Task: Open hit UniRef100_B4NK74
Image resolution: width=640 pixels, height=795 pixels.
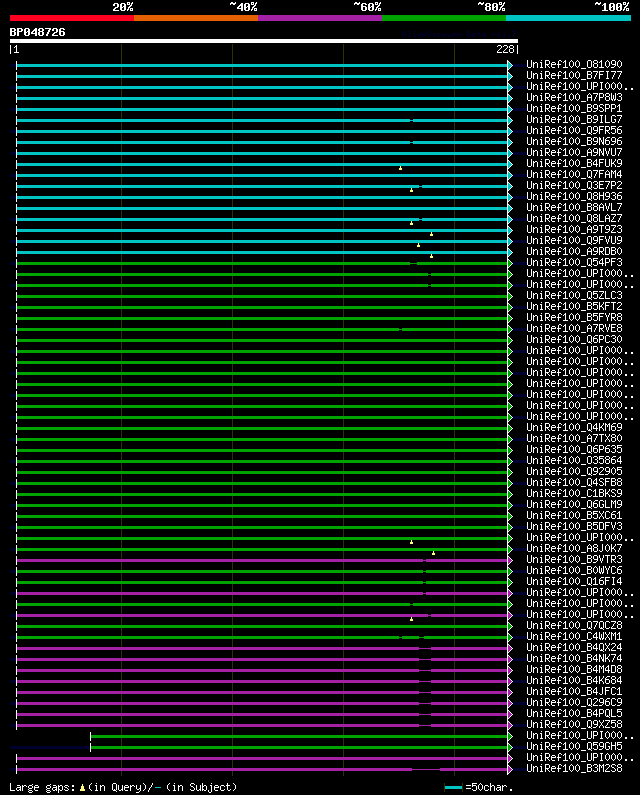Action: 574,659
